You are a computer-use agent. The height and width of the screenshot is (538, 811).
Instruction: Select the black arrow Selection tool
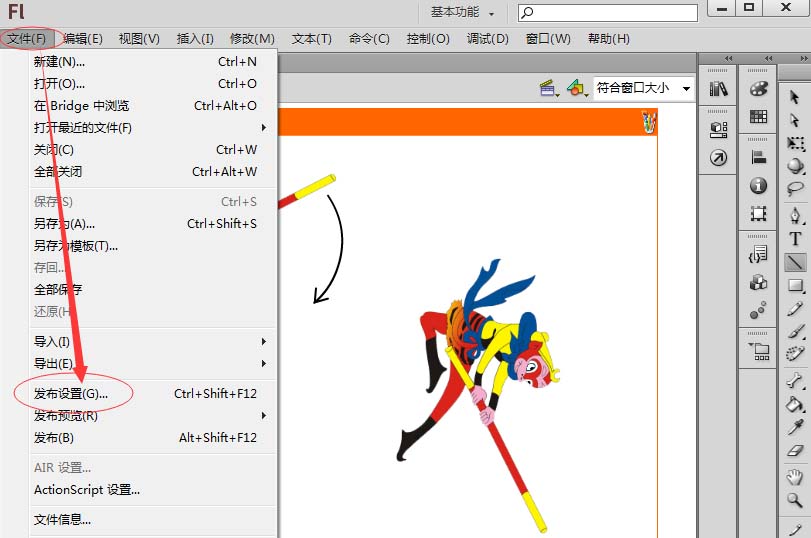point(794,97)
